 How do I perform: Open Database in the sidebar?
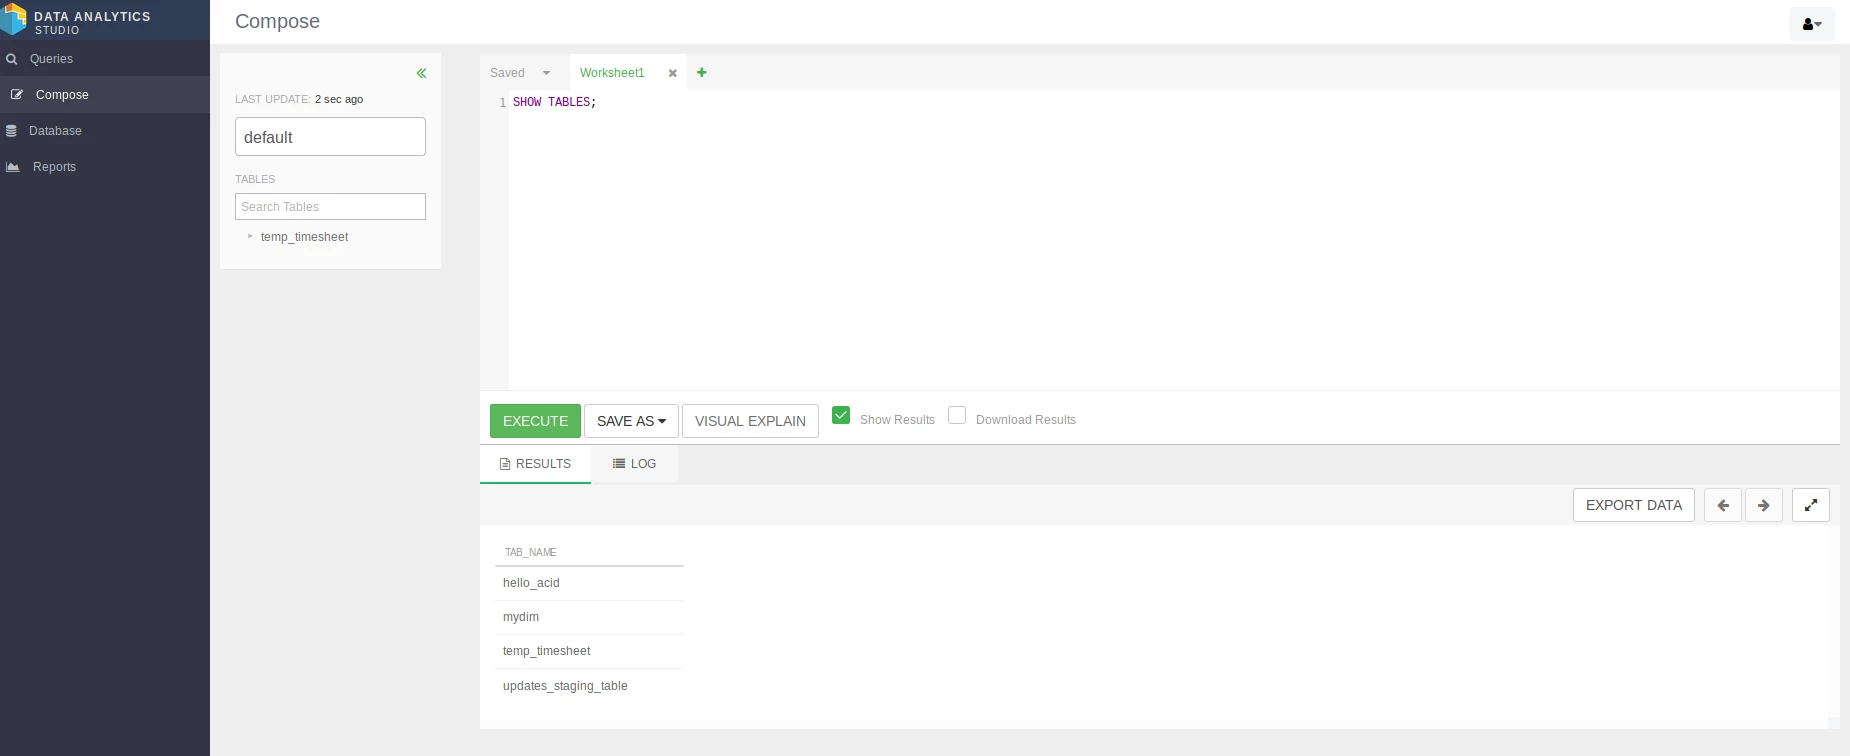105,131
